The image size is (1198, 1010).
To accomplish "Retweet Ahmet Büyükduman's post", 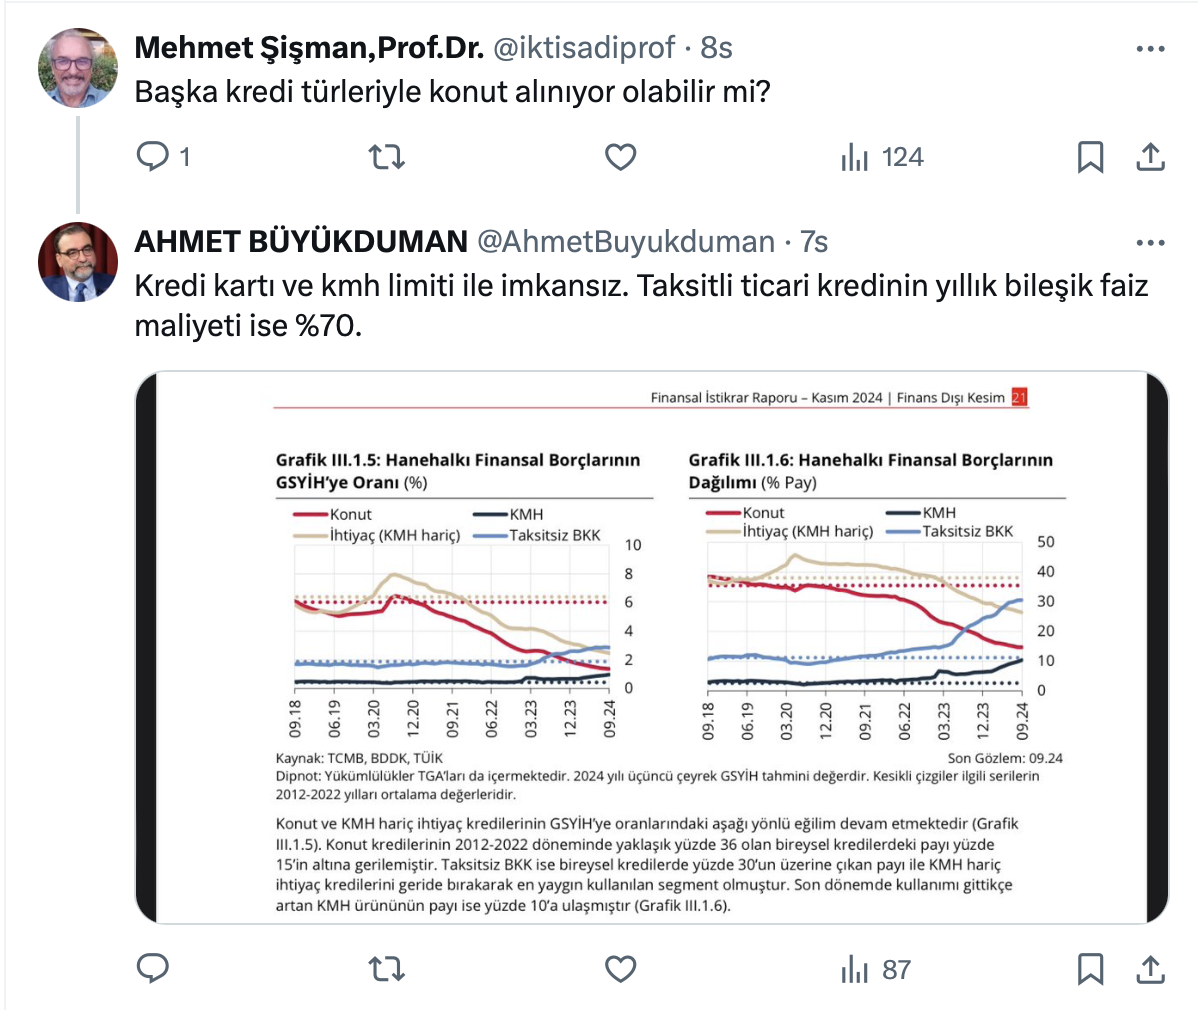I will click(386, 969).
